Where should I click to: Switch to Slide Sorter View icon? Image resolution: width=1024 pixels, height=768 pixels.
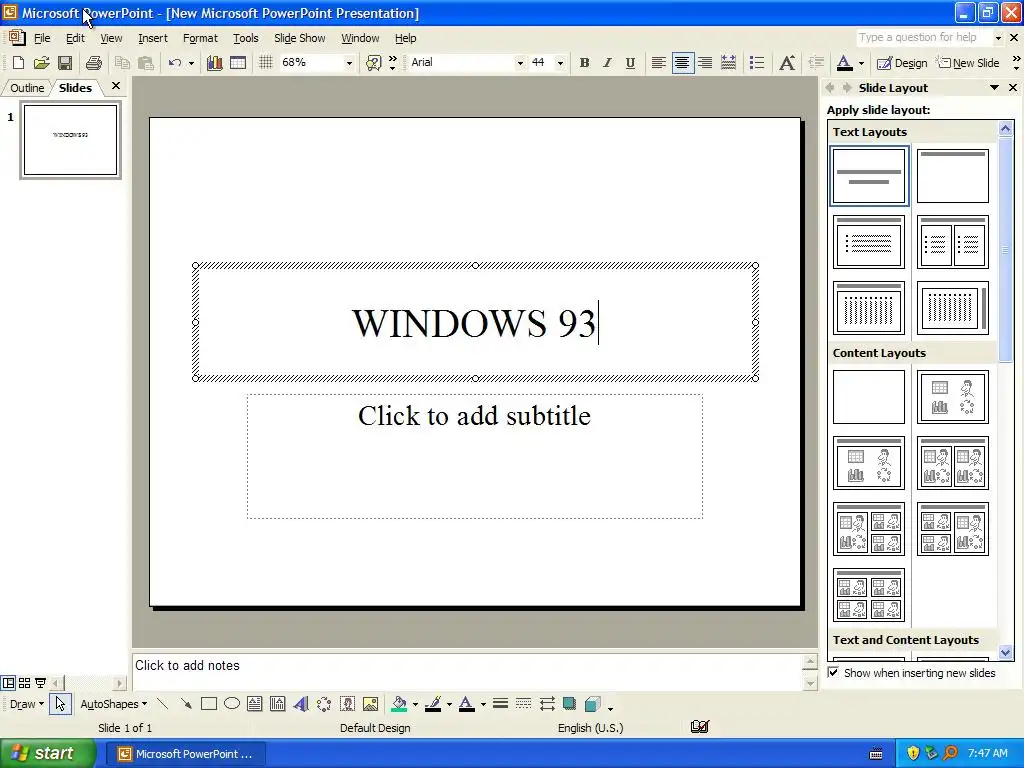[24, 683]
